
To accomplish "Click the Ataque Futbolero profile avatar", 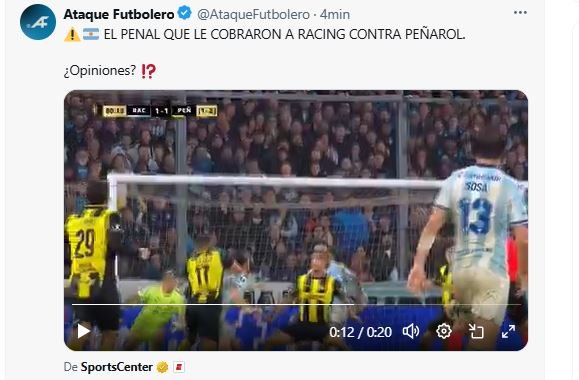I will pos(38,22).
